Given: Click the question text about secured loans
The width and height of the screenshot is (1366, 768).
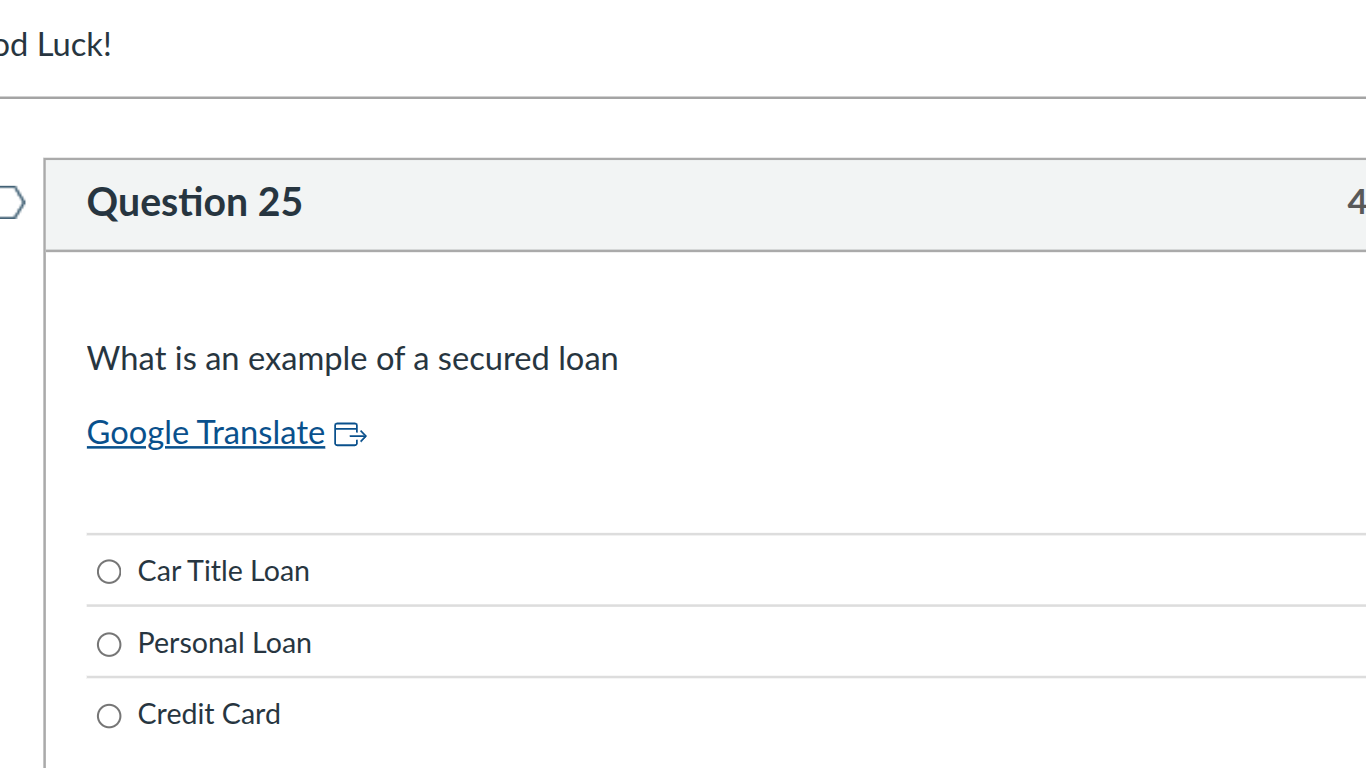Looking at the screenshot, I should click(352, 358).
